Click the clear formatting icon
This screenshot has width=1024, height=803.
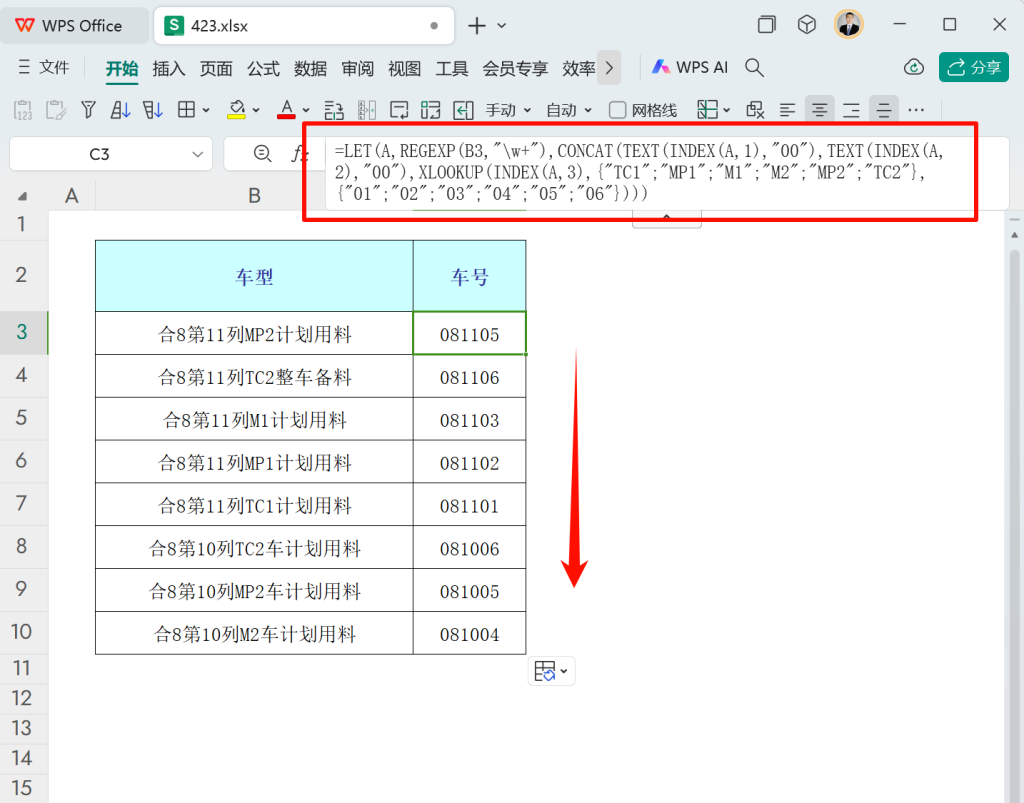click(x=756, y=110)
